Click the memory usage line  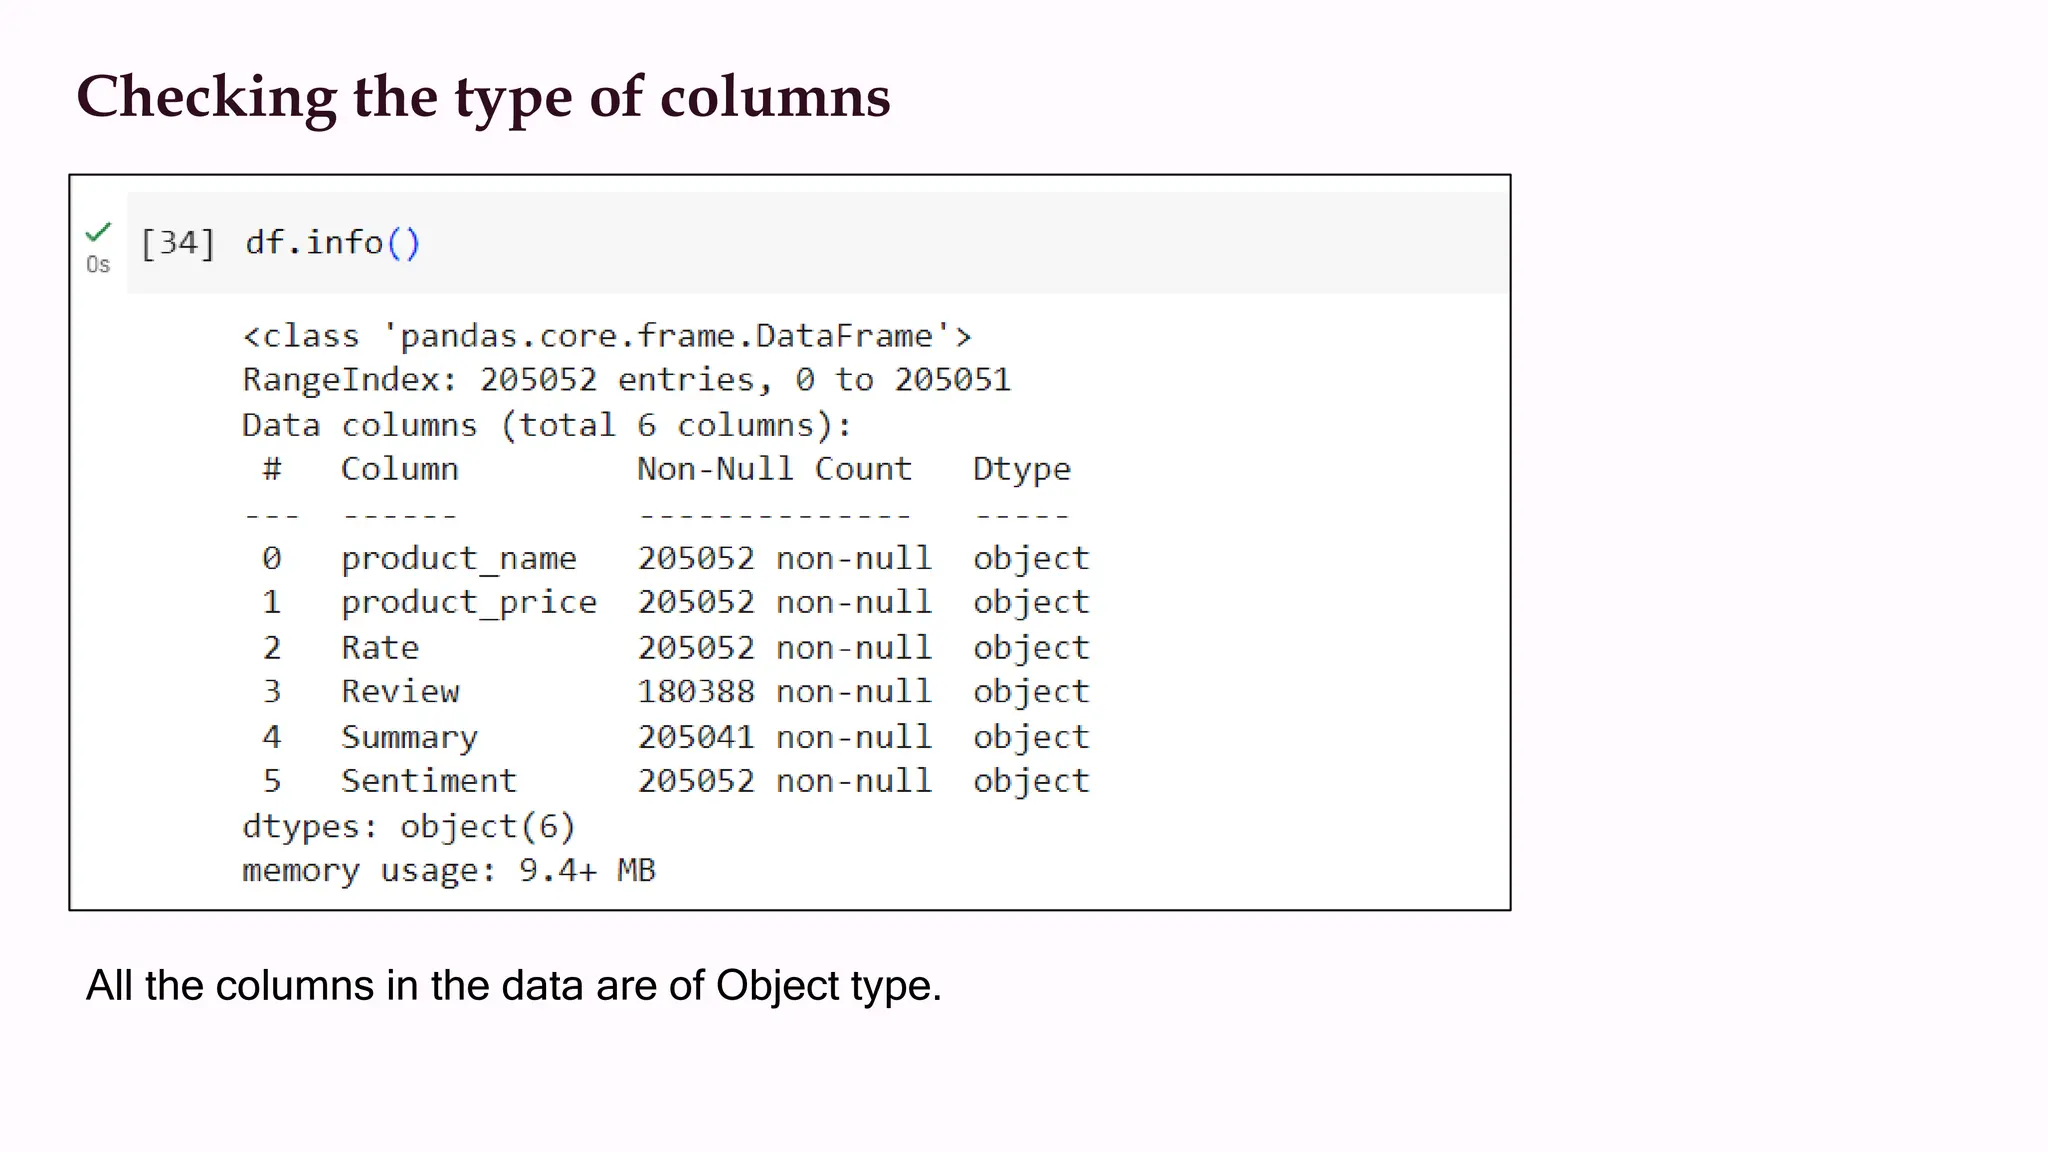tap(448, 870)
